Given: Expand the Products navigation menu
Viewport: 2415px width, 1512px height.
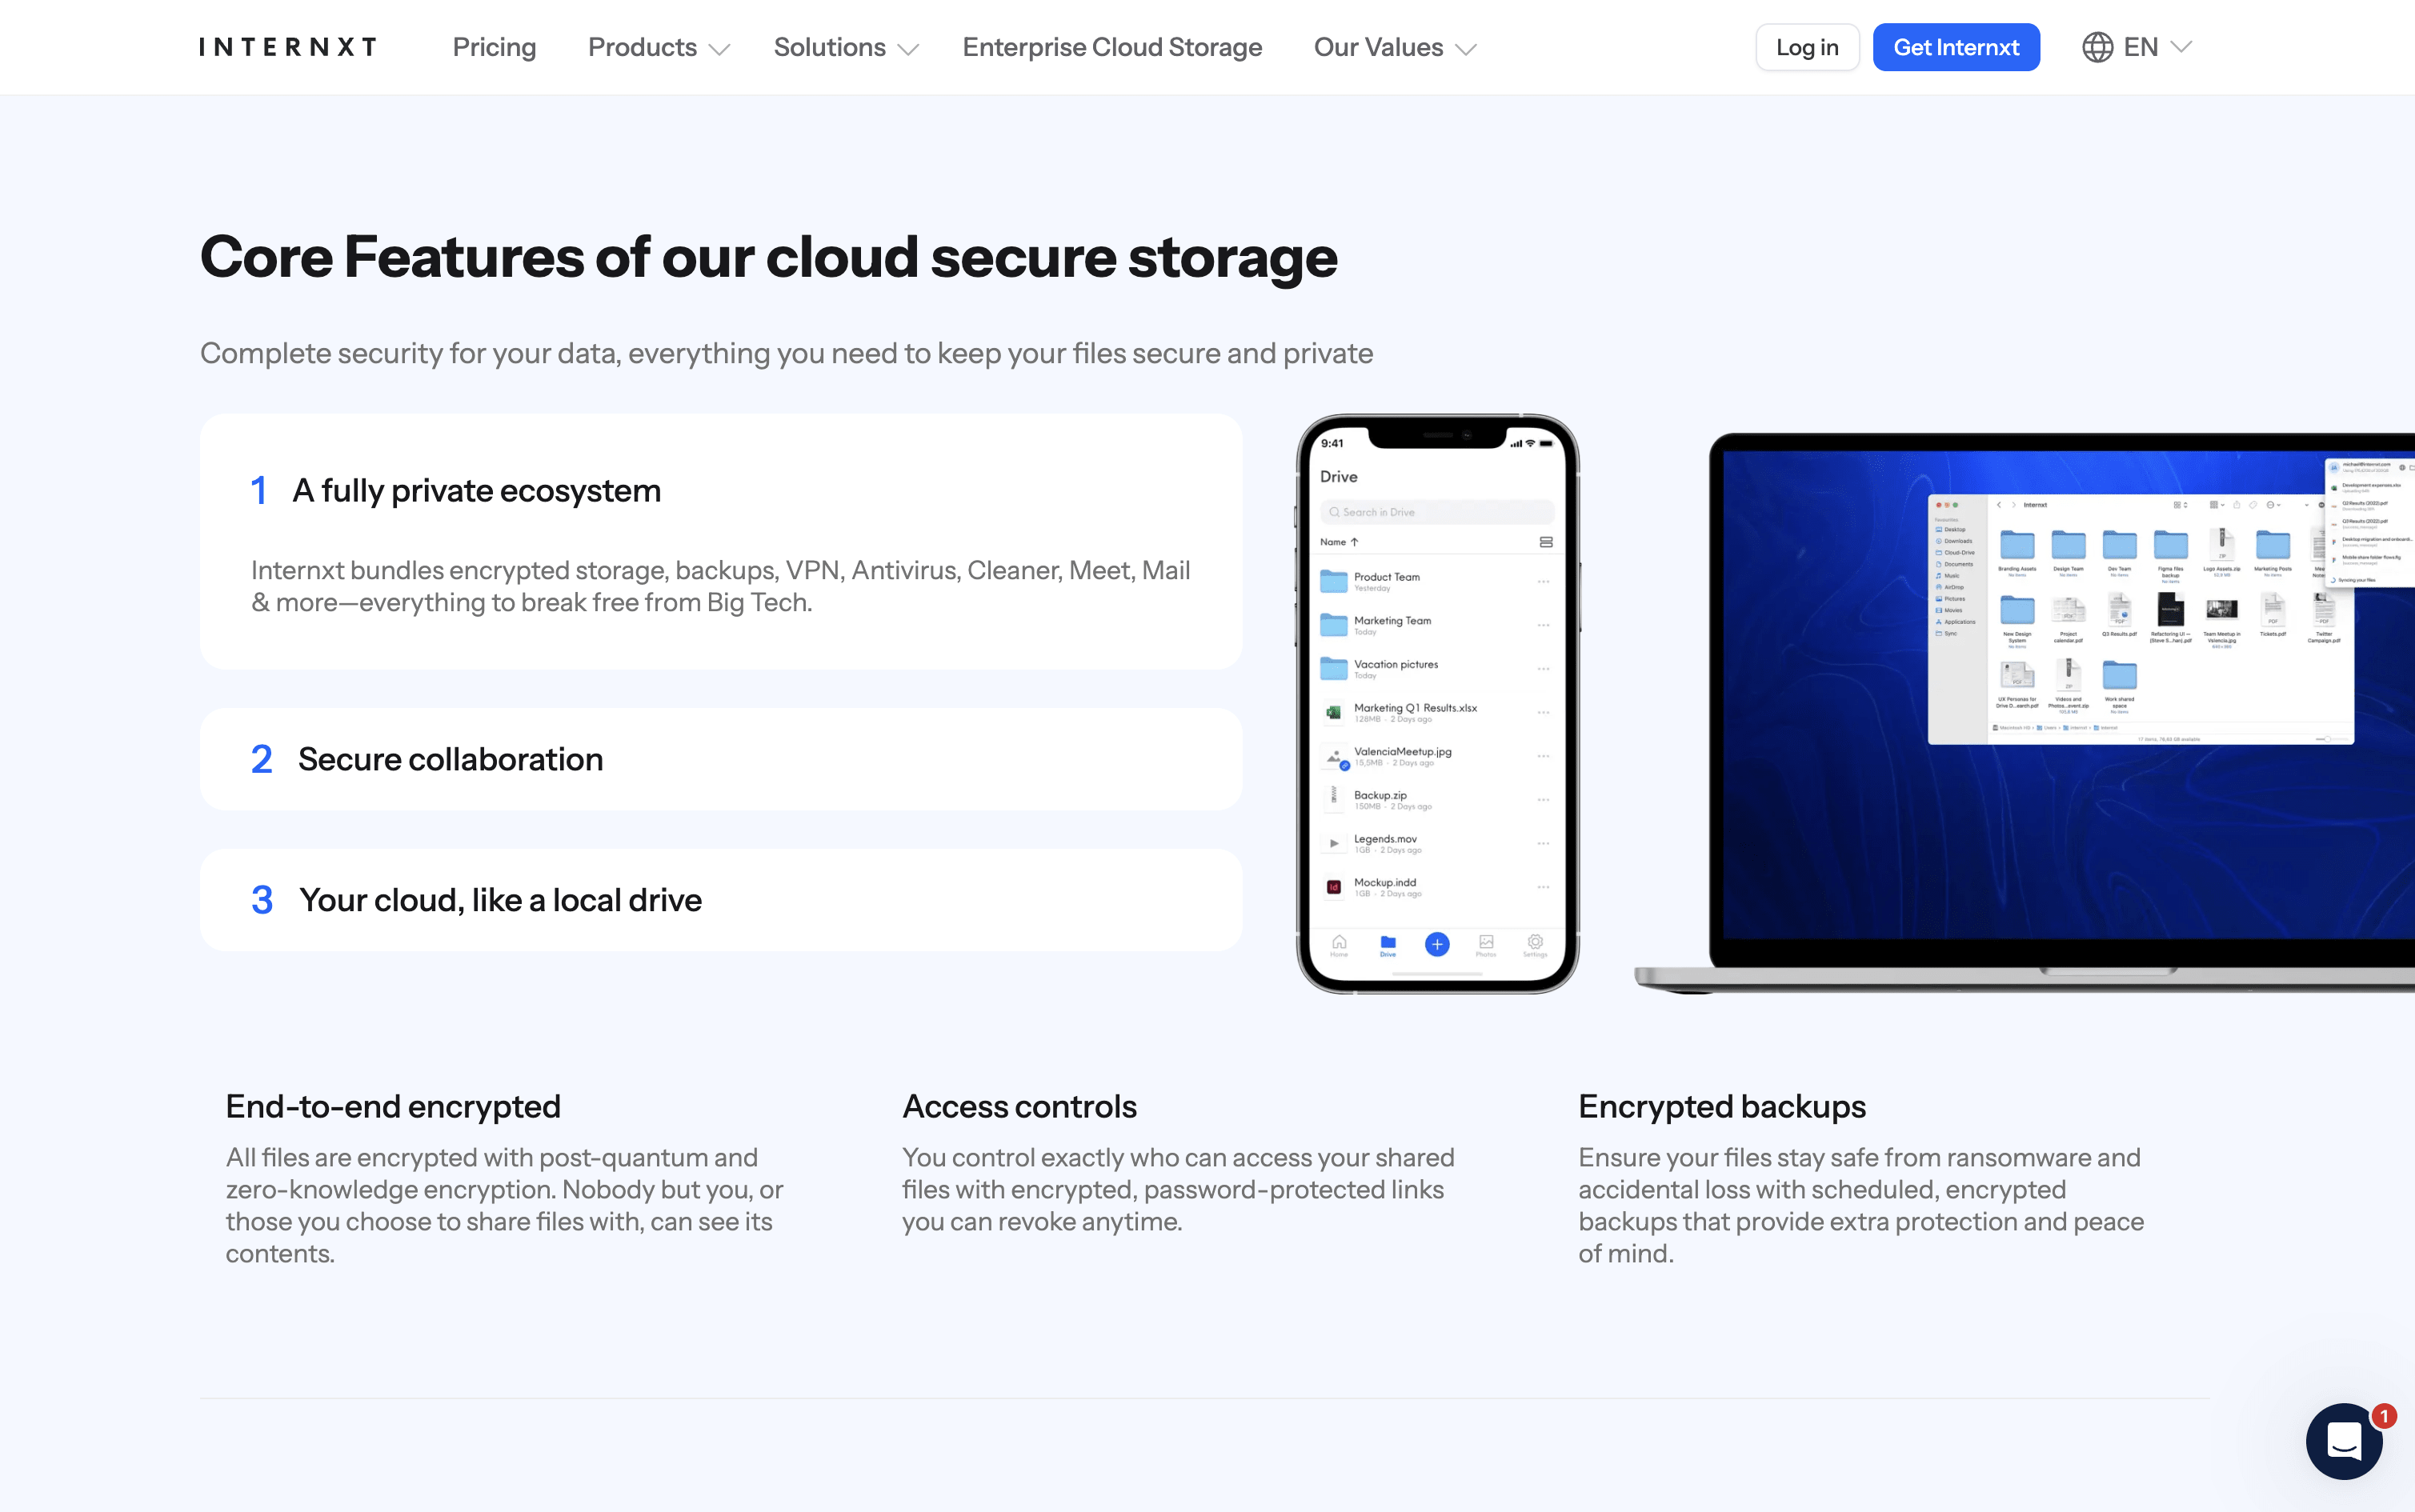Looking at the screenshot, I should pyautogui.click(x=659, y=47).
